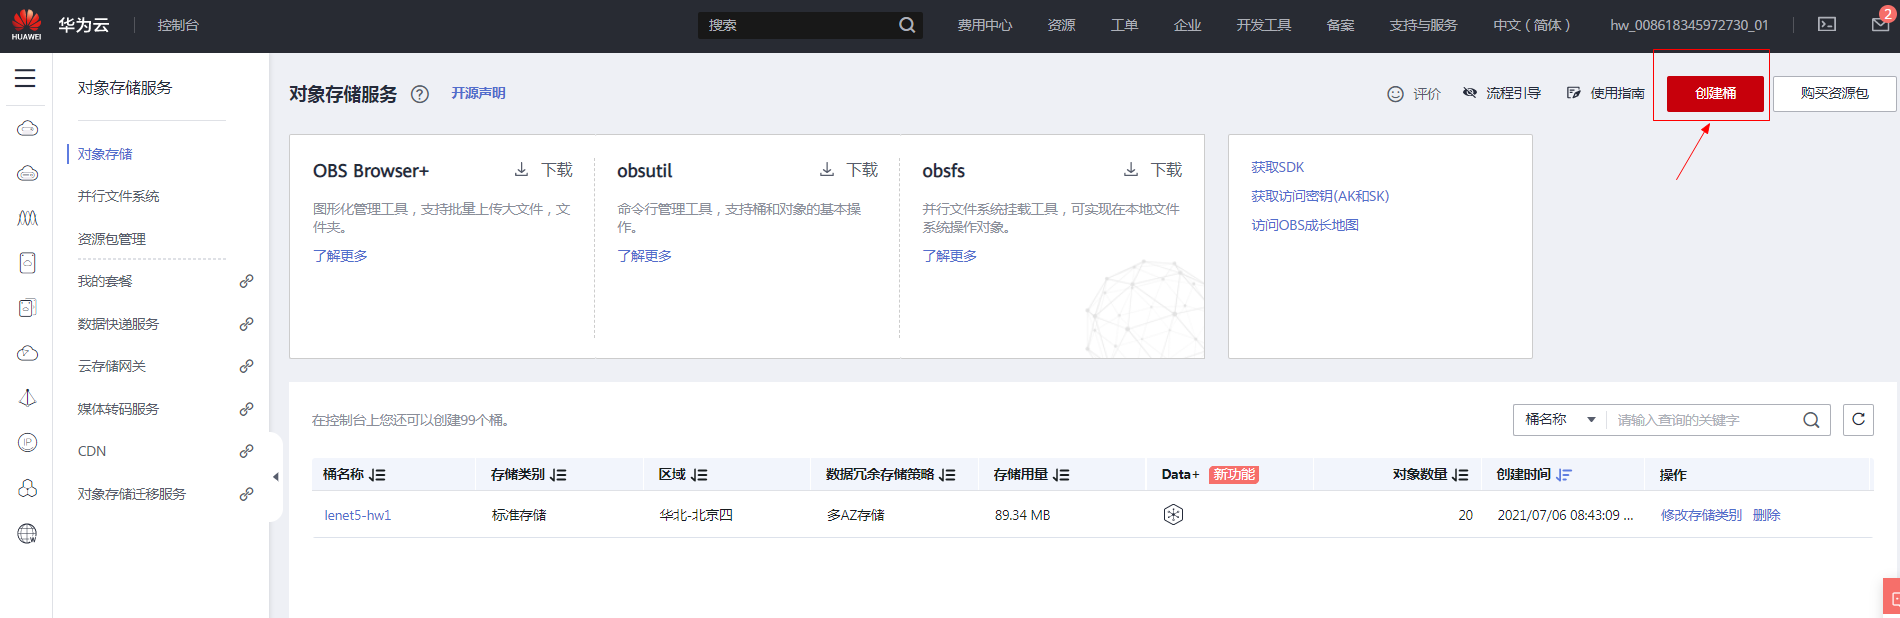
Task: Sort the table by 桶名称 column
Action: pyautogui.click(x=377, y=475)
